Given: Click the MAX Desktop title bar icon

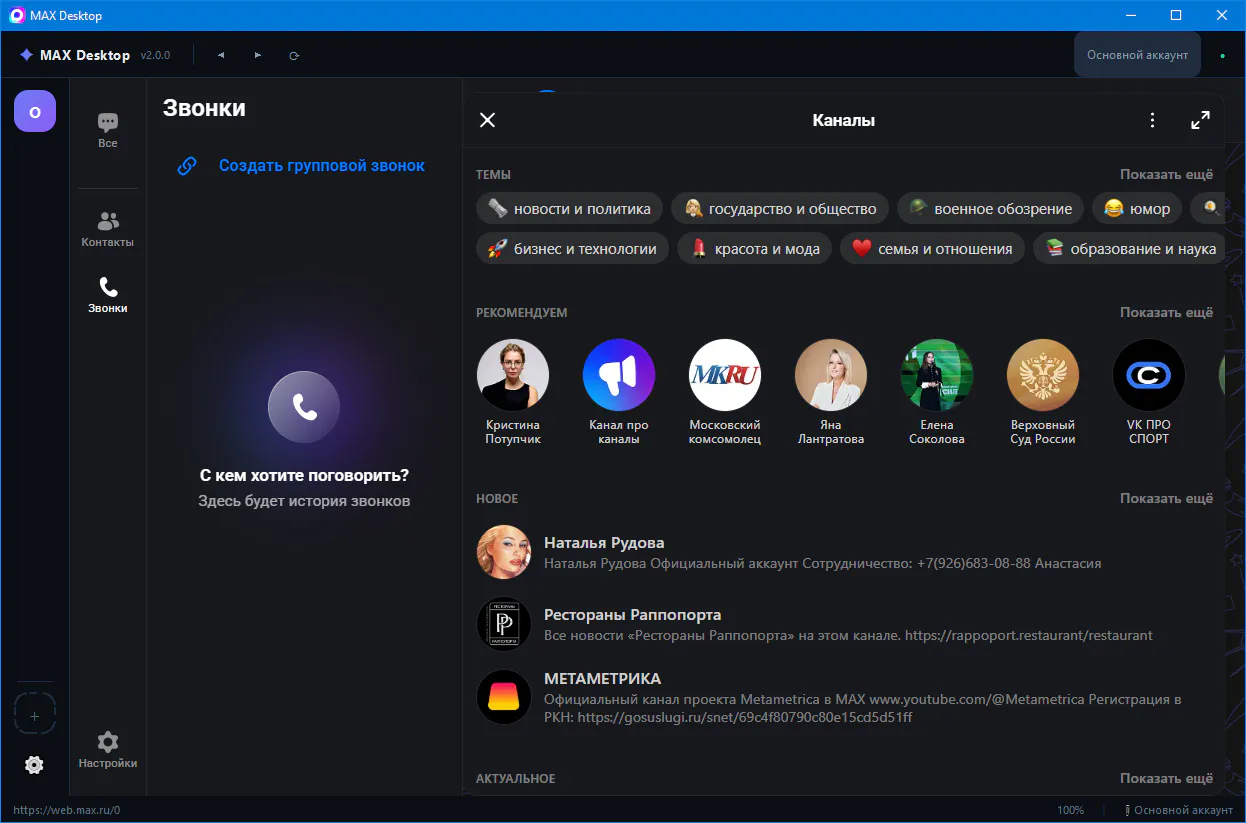Looking at the screenshot, I should (x=16, y=15).
